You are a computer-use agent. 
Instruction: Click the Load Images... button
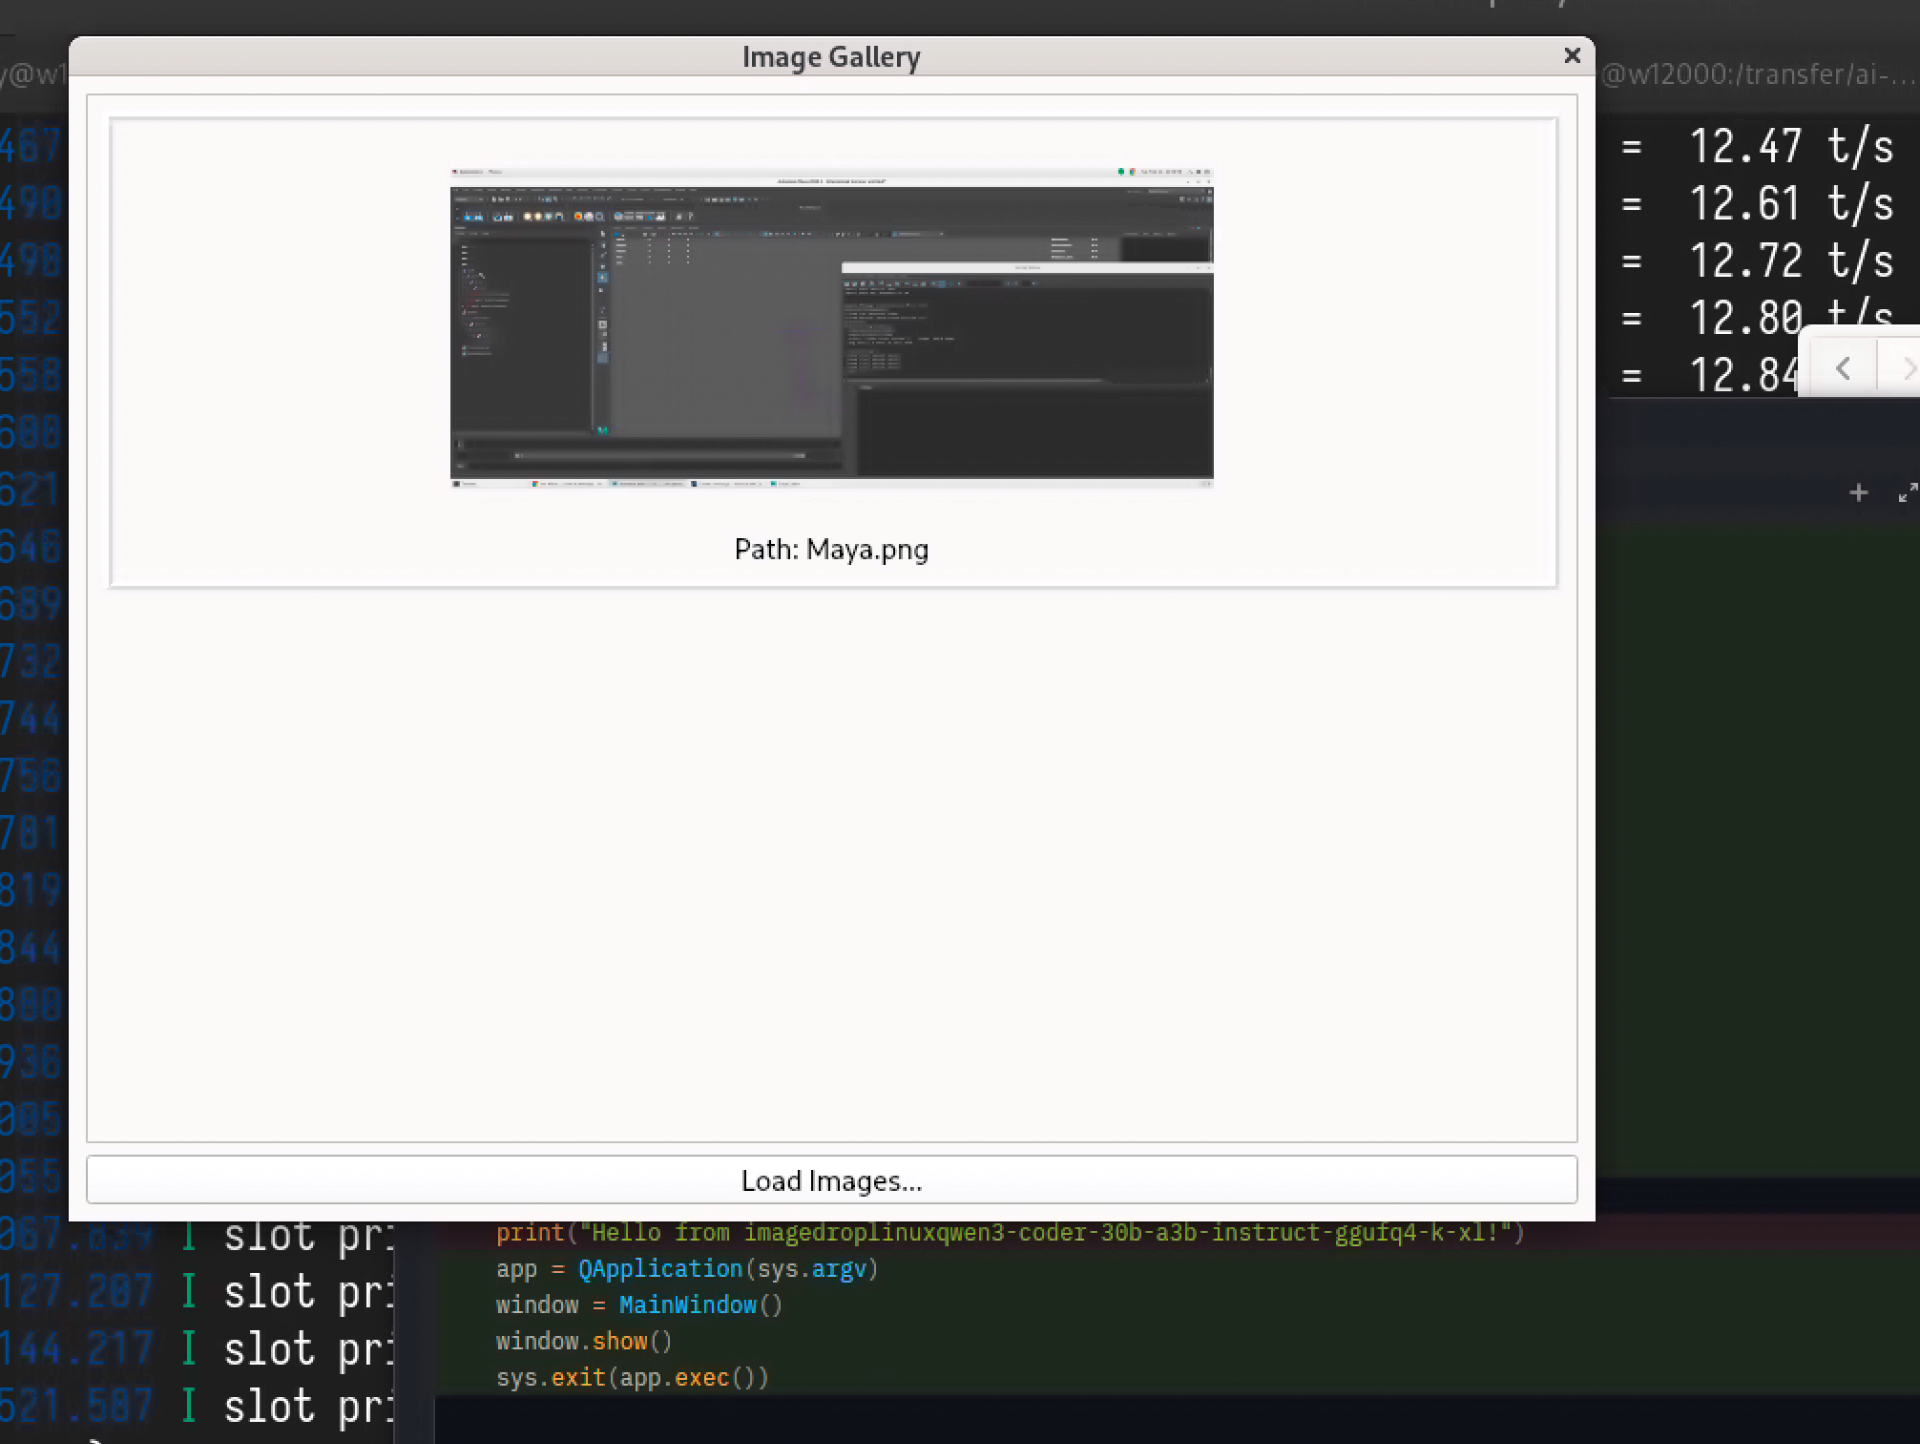click(831, 1180)
